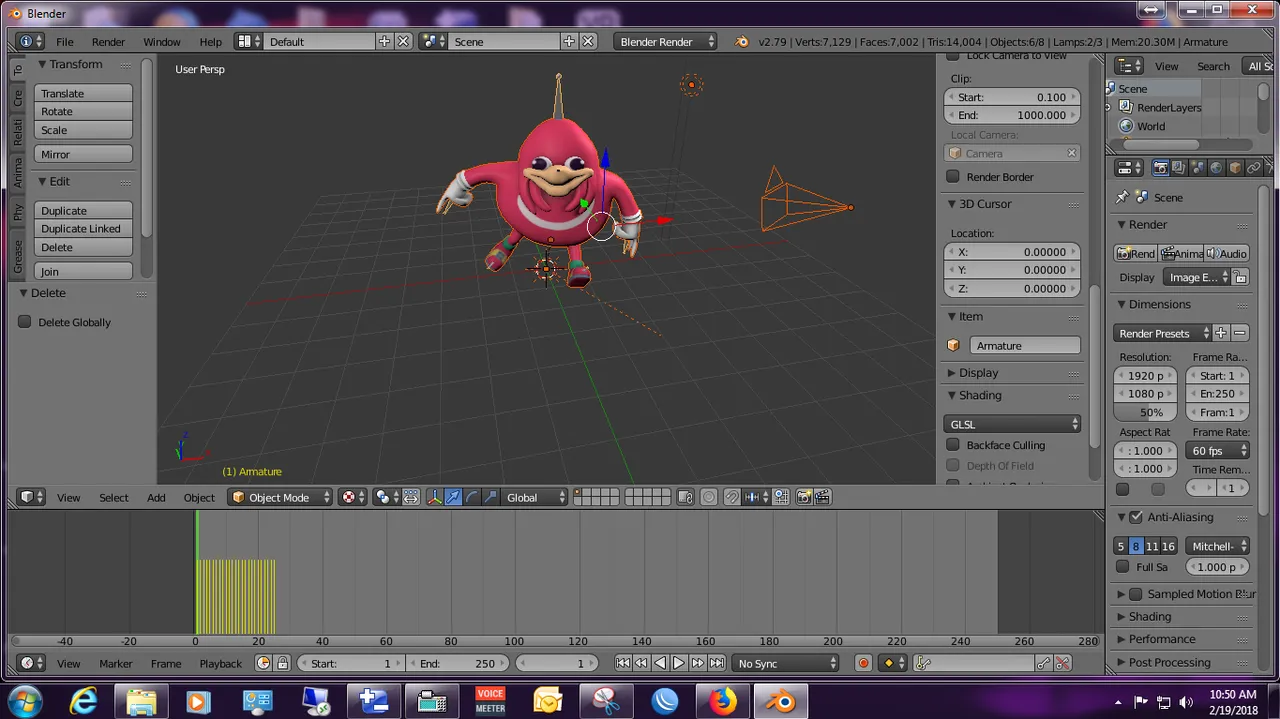
Task: Open the Scene properties tab icon
Action: (1198, 168)
